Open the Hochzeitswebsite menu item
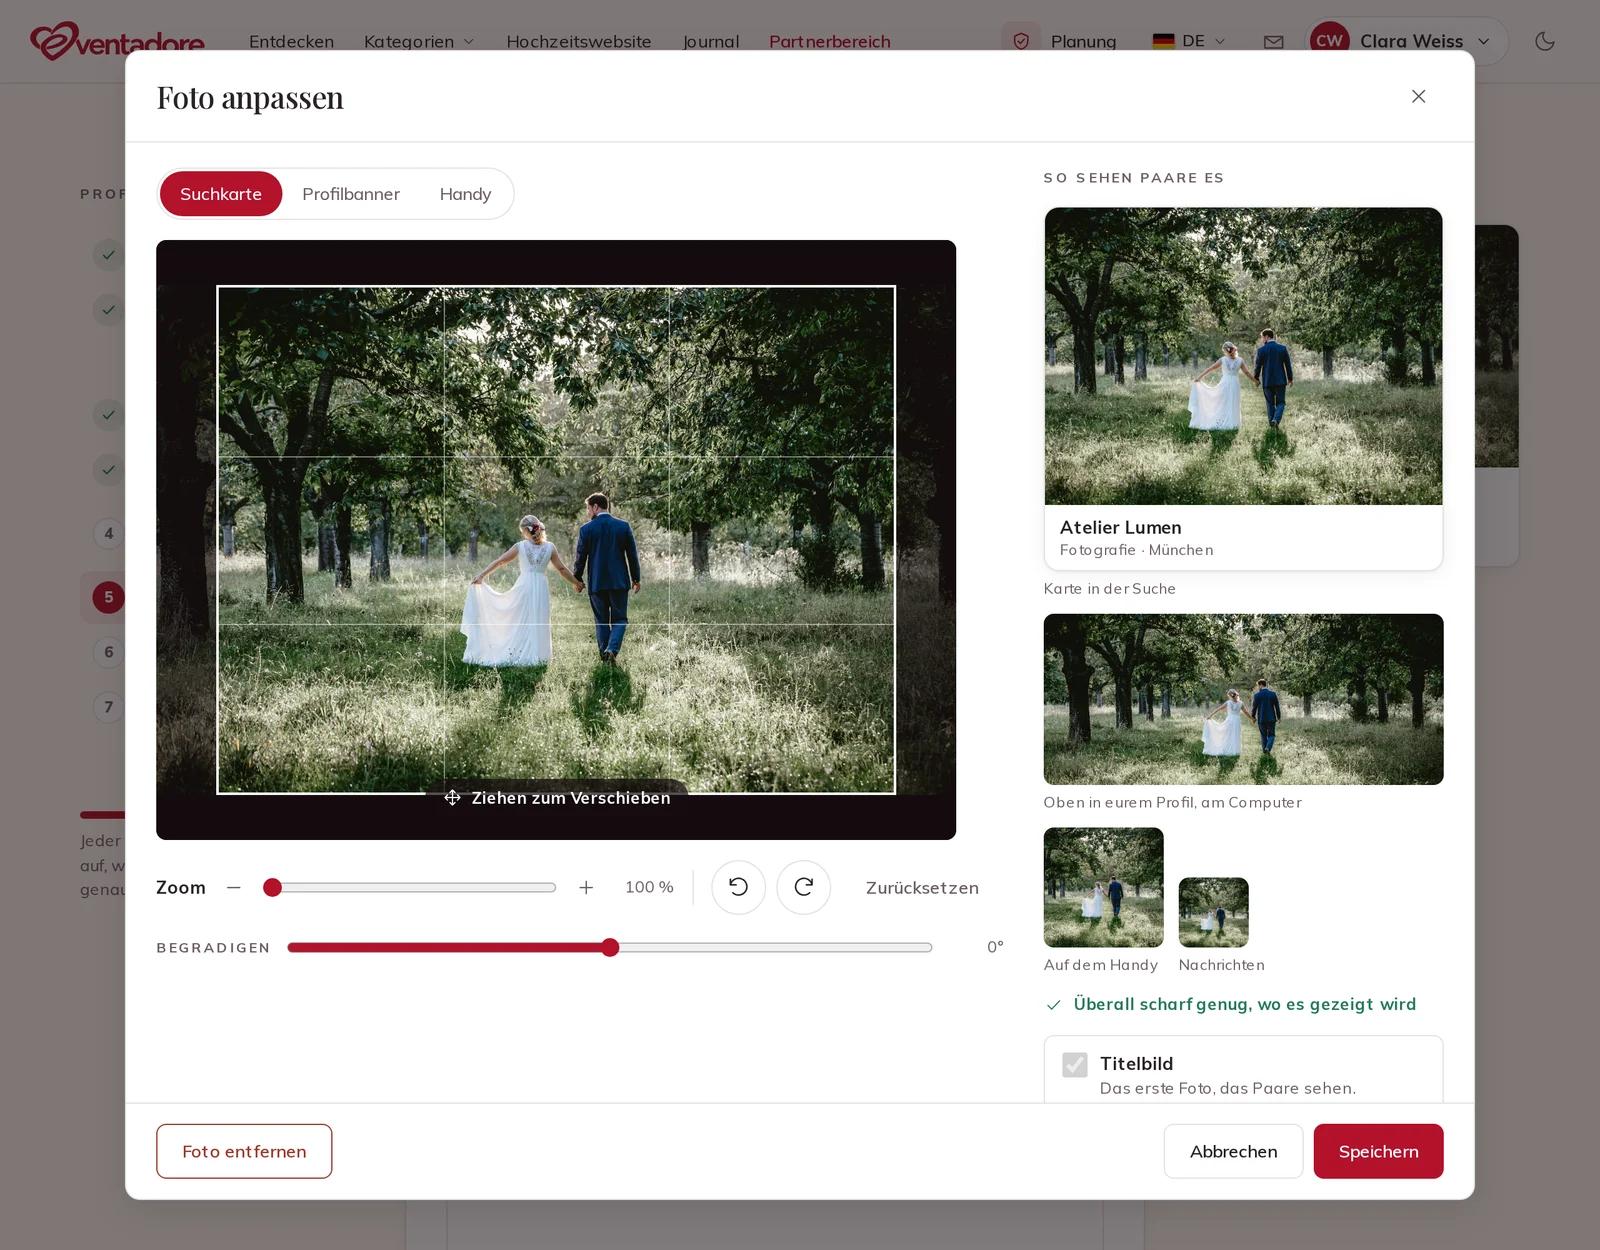 579,41
